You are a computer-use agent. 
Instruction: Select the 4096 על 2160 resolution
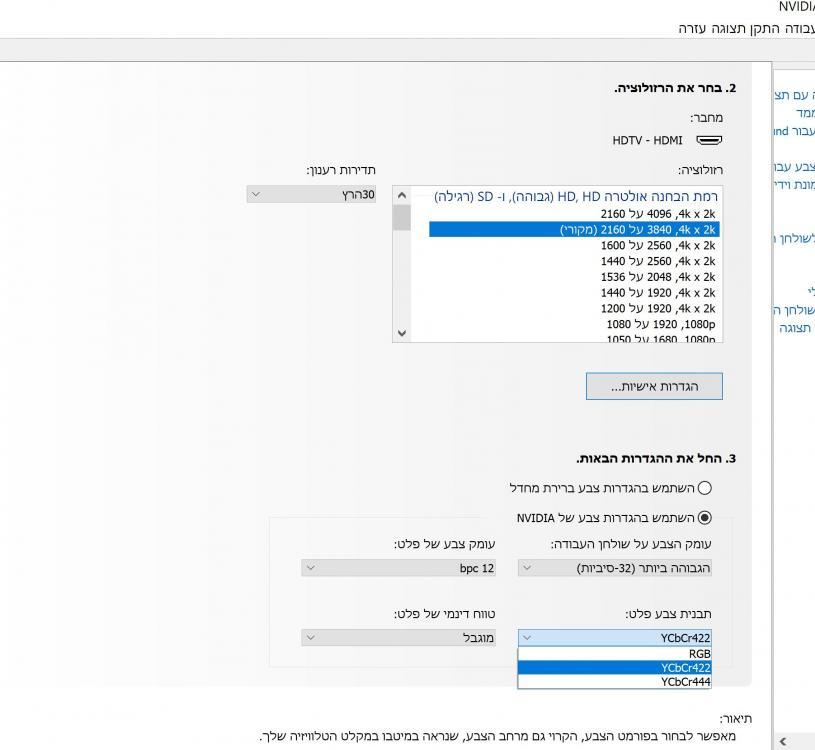pos(574,214)
